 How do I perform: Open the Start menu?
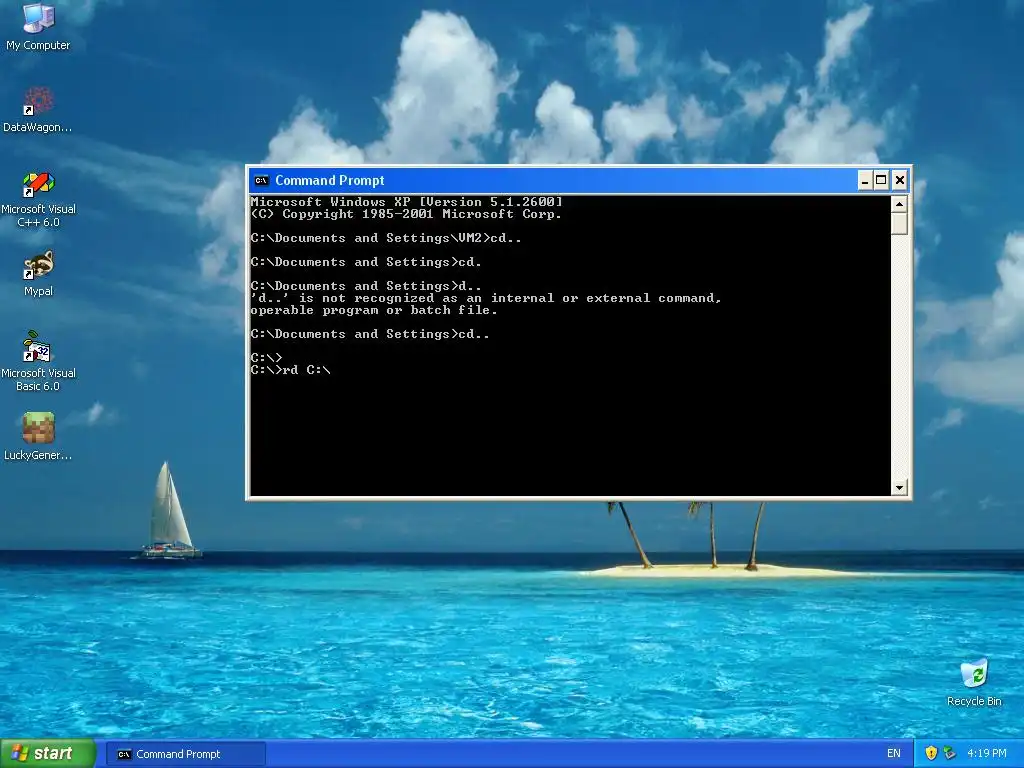(48, 753)
